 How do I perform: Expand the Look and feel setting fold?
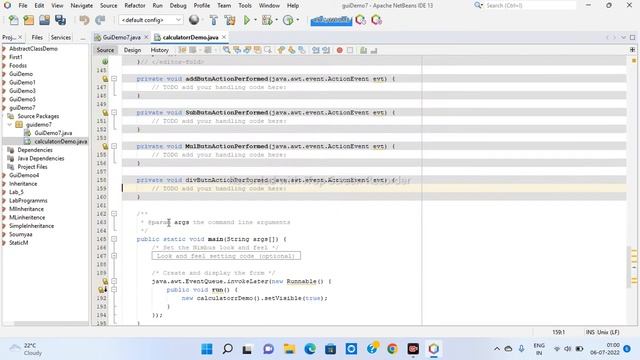click(114, 256)
